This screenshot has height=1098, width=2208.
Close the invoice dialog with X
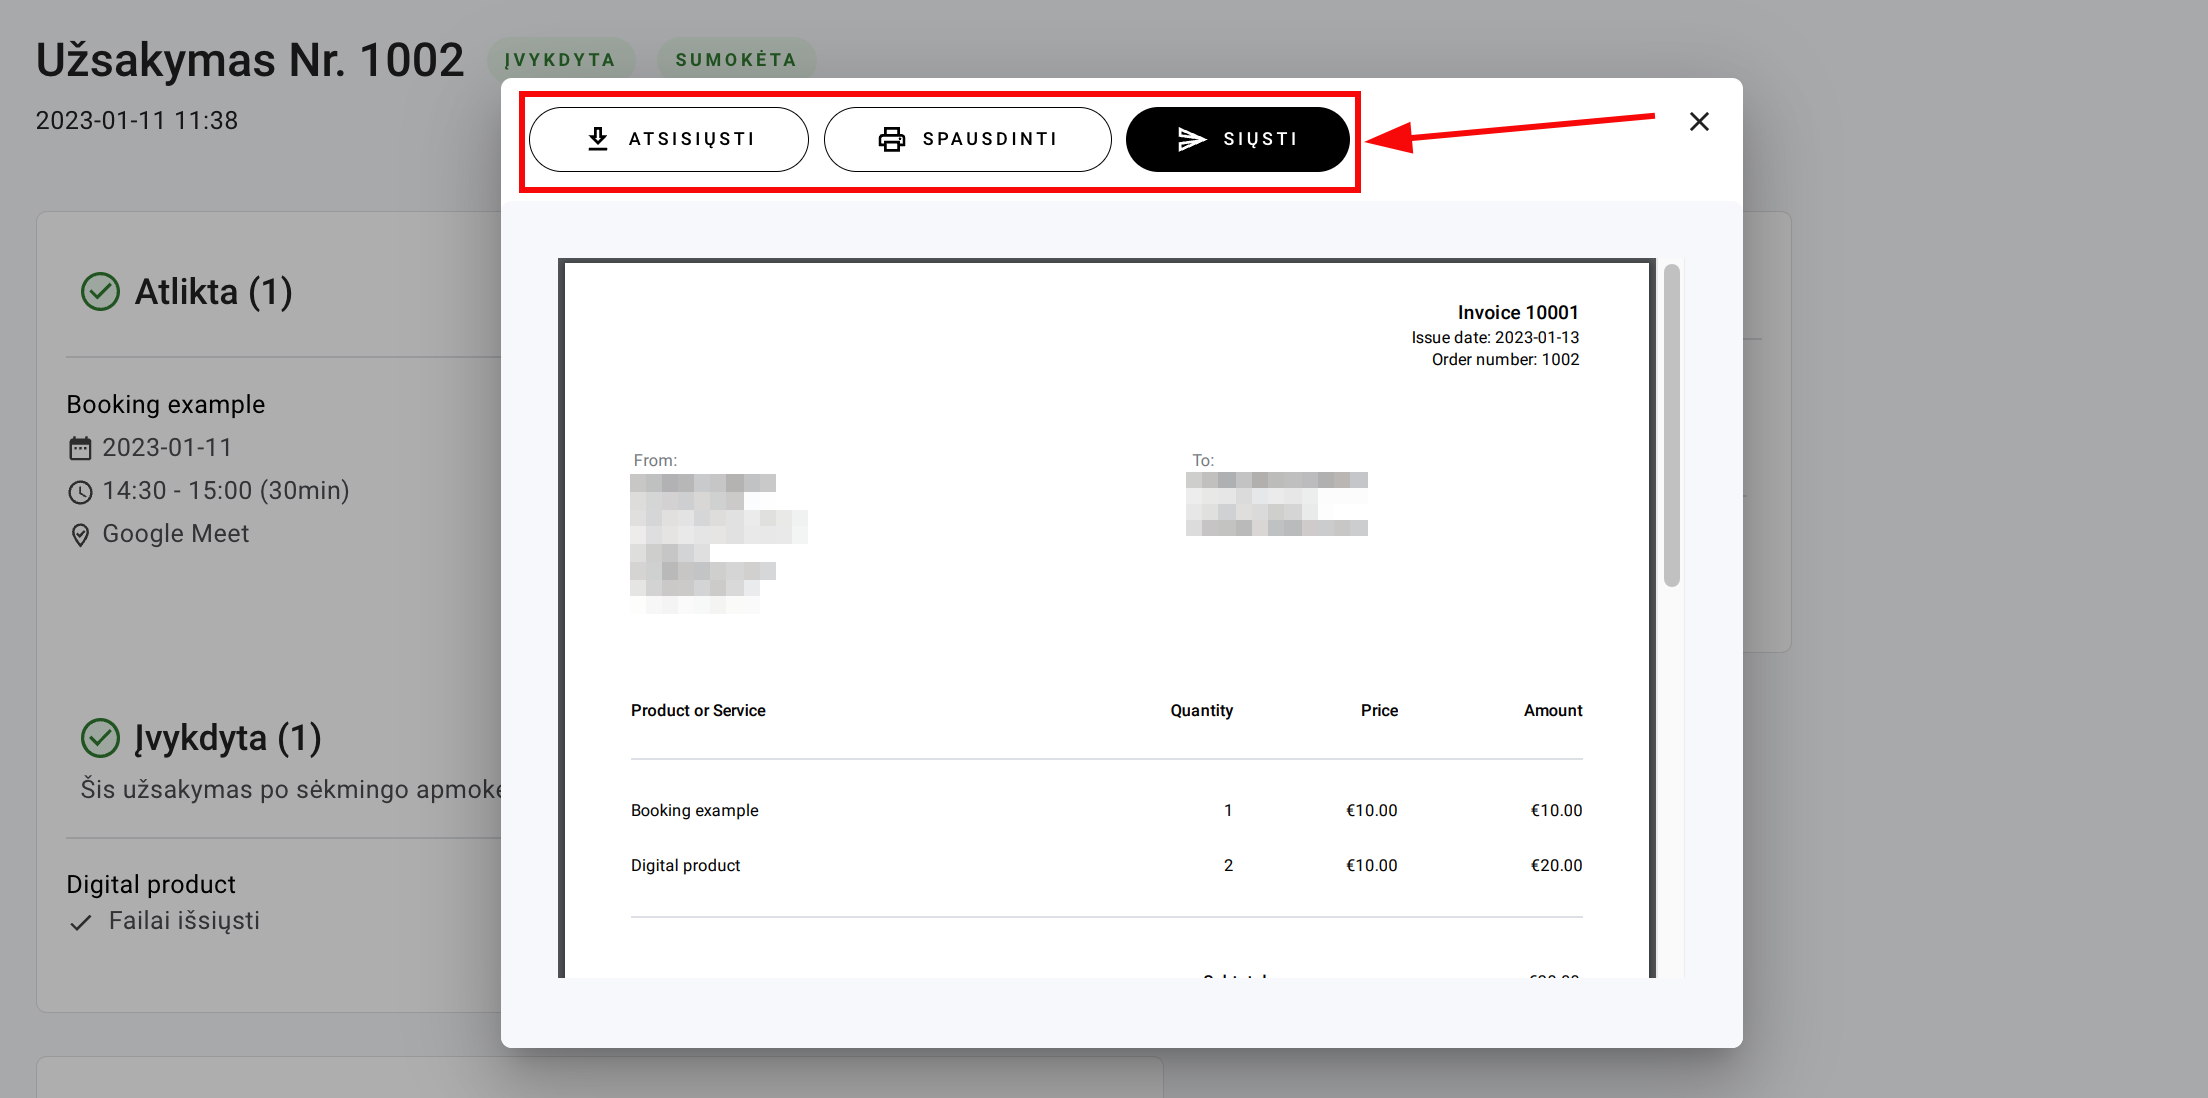point(1699,122)
